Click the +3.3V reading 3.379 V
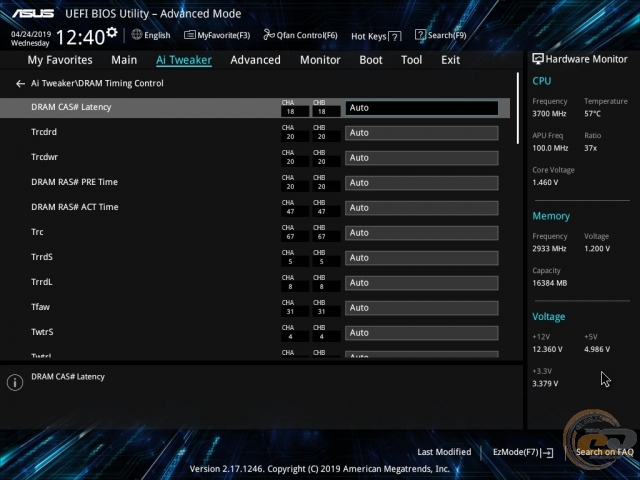The height and width of the screenshot is (480, 640). click(545, 384)
